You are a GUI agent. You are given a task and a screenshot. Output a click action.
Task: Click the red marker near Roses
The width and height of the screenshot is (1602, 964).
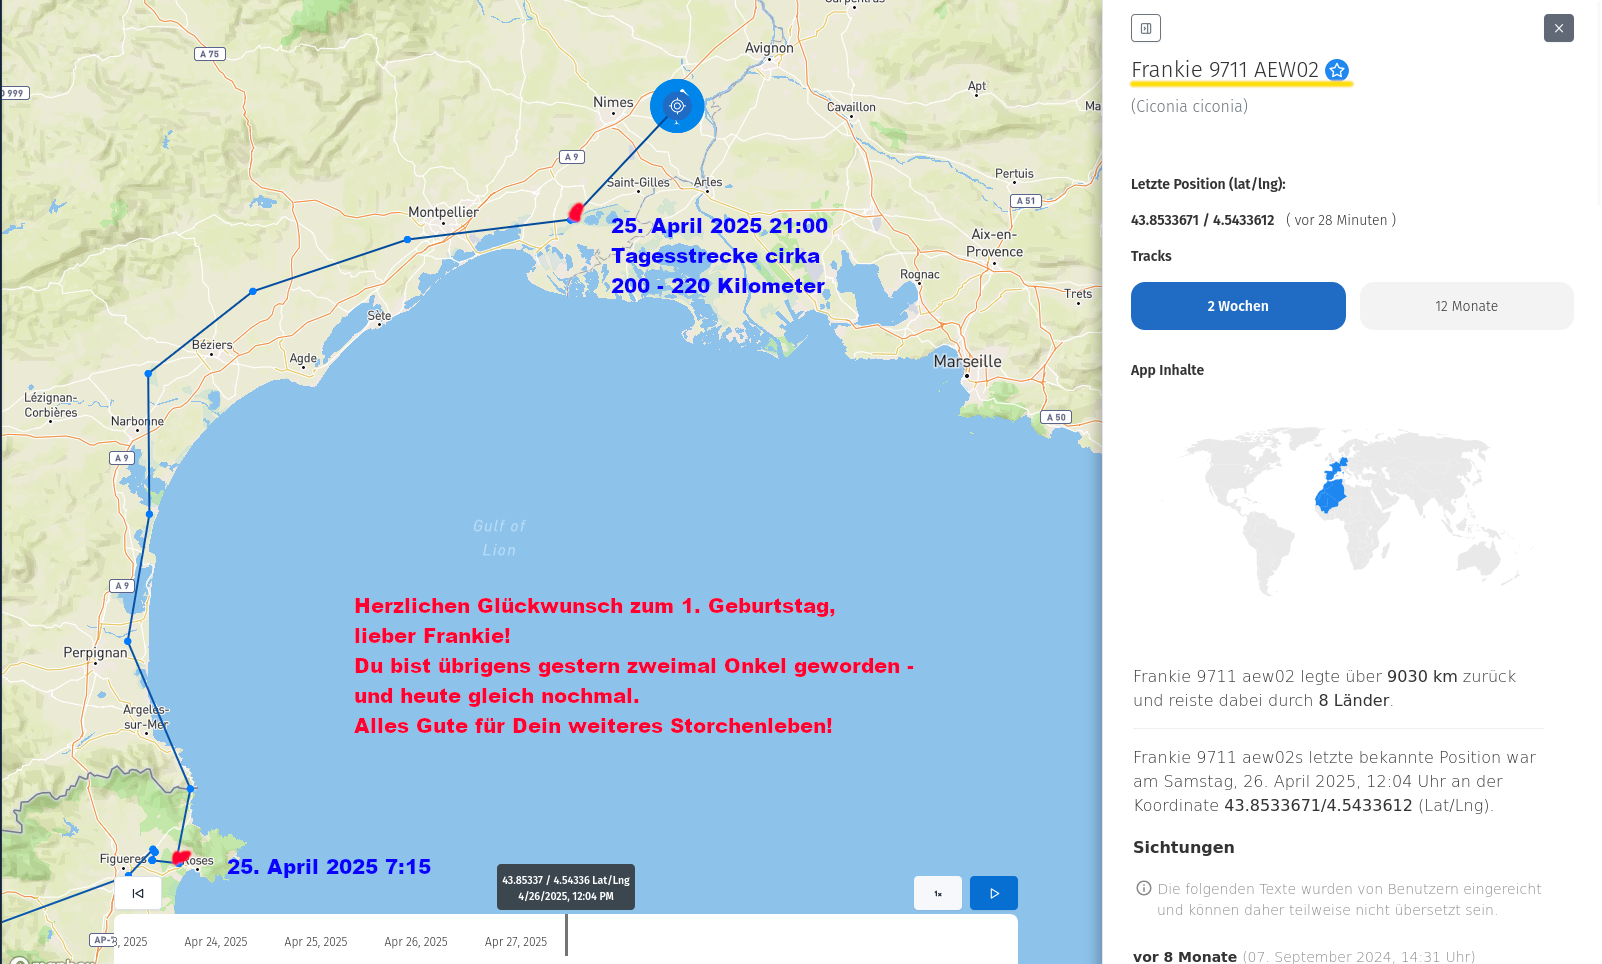pos(181,858)
